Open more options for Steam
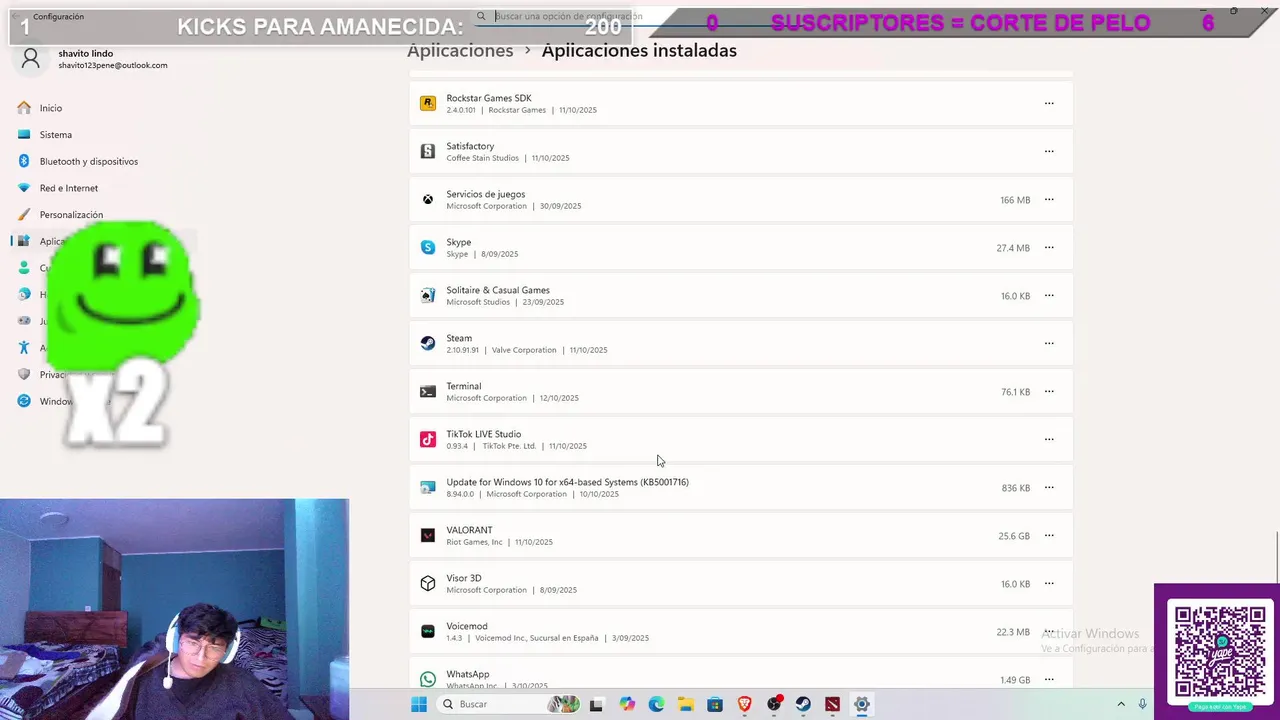1280x720 pixels. coord(1049,343)
